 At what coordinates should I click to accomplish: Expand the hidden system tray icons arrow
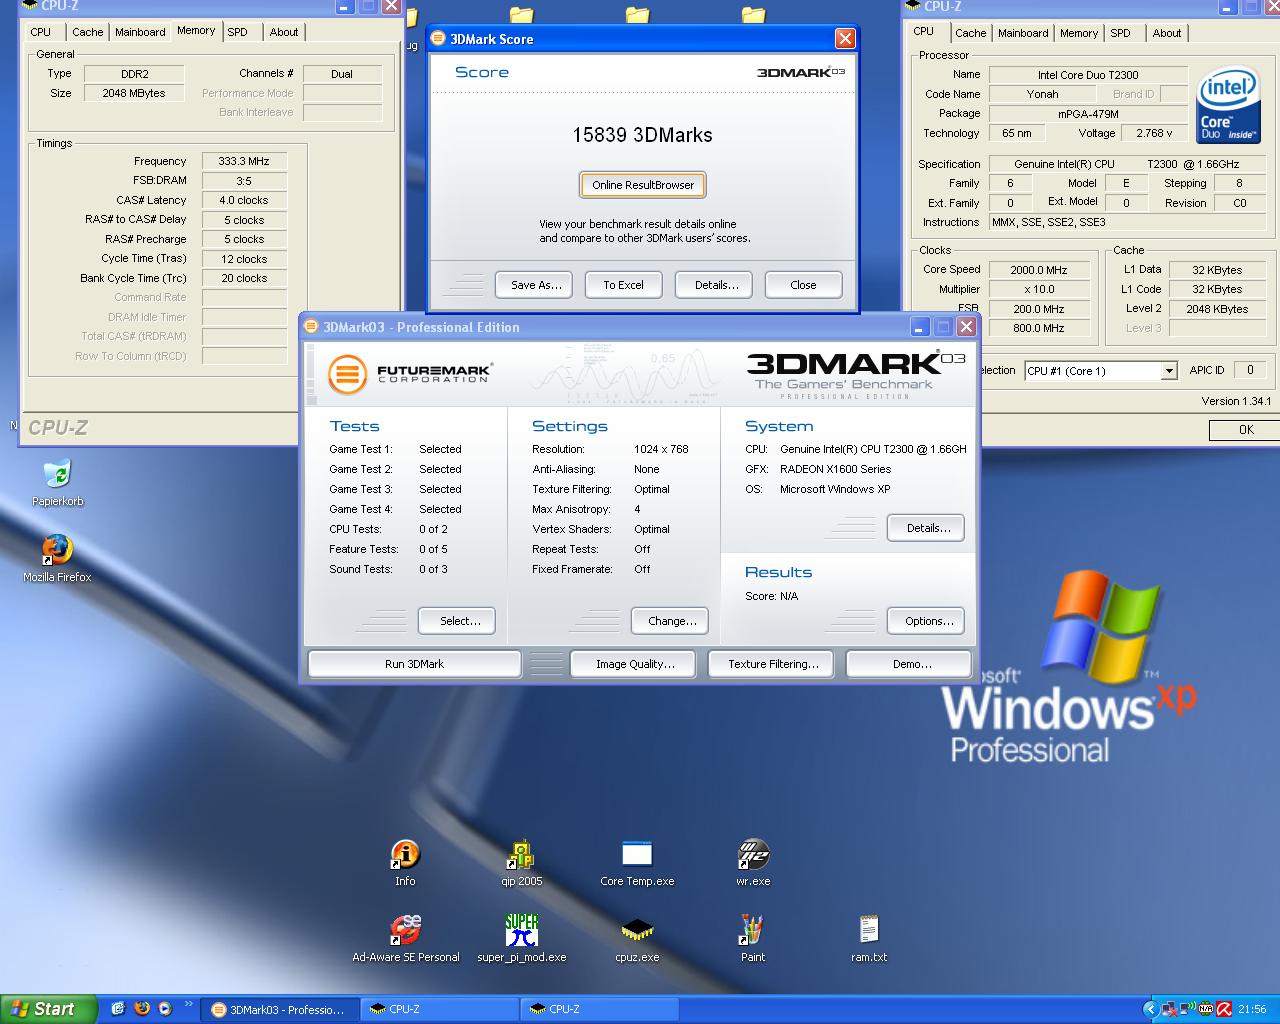(1150, 1009)
